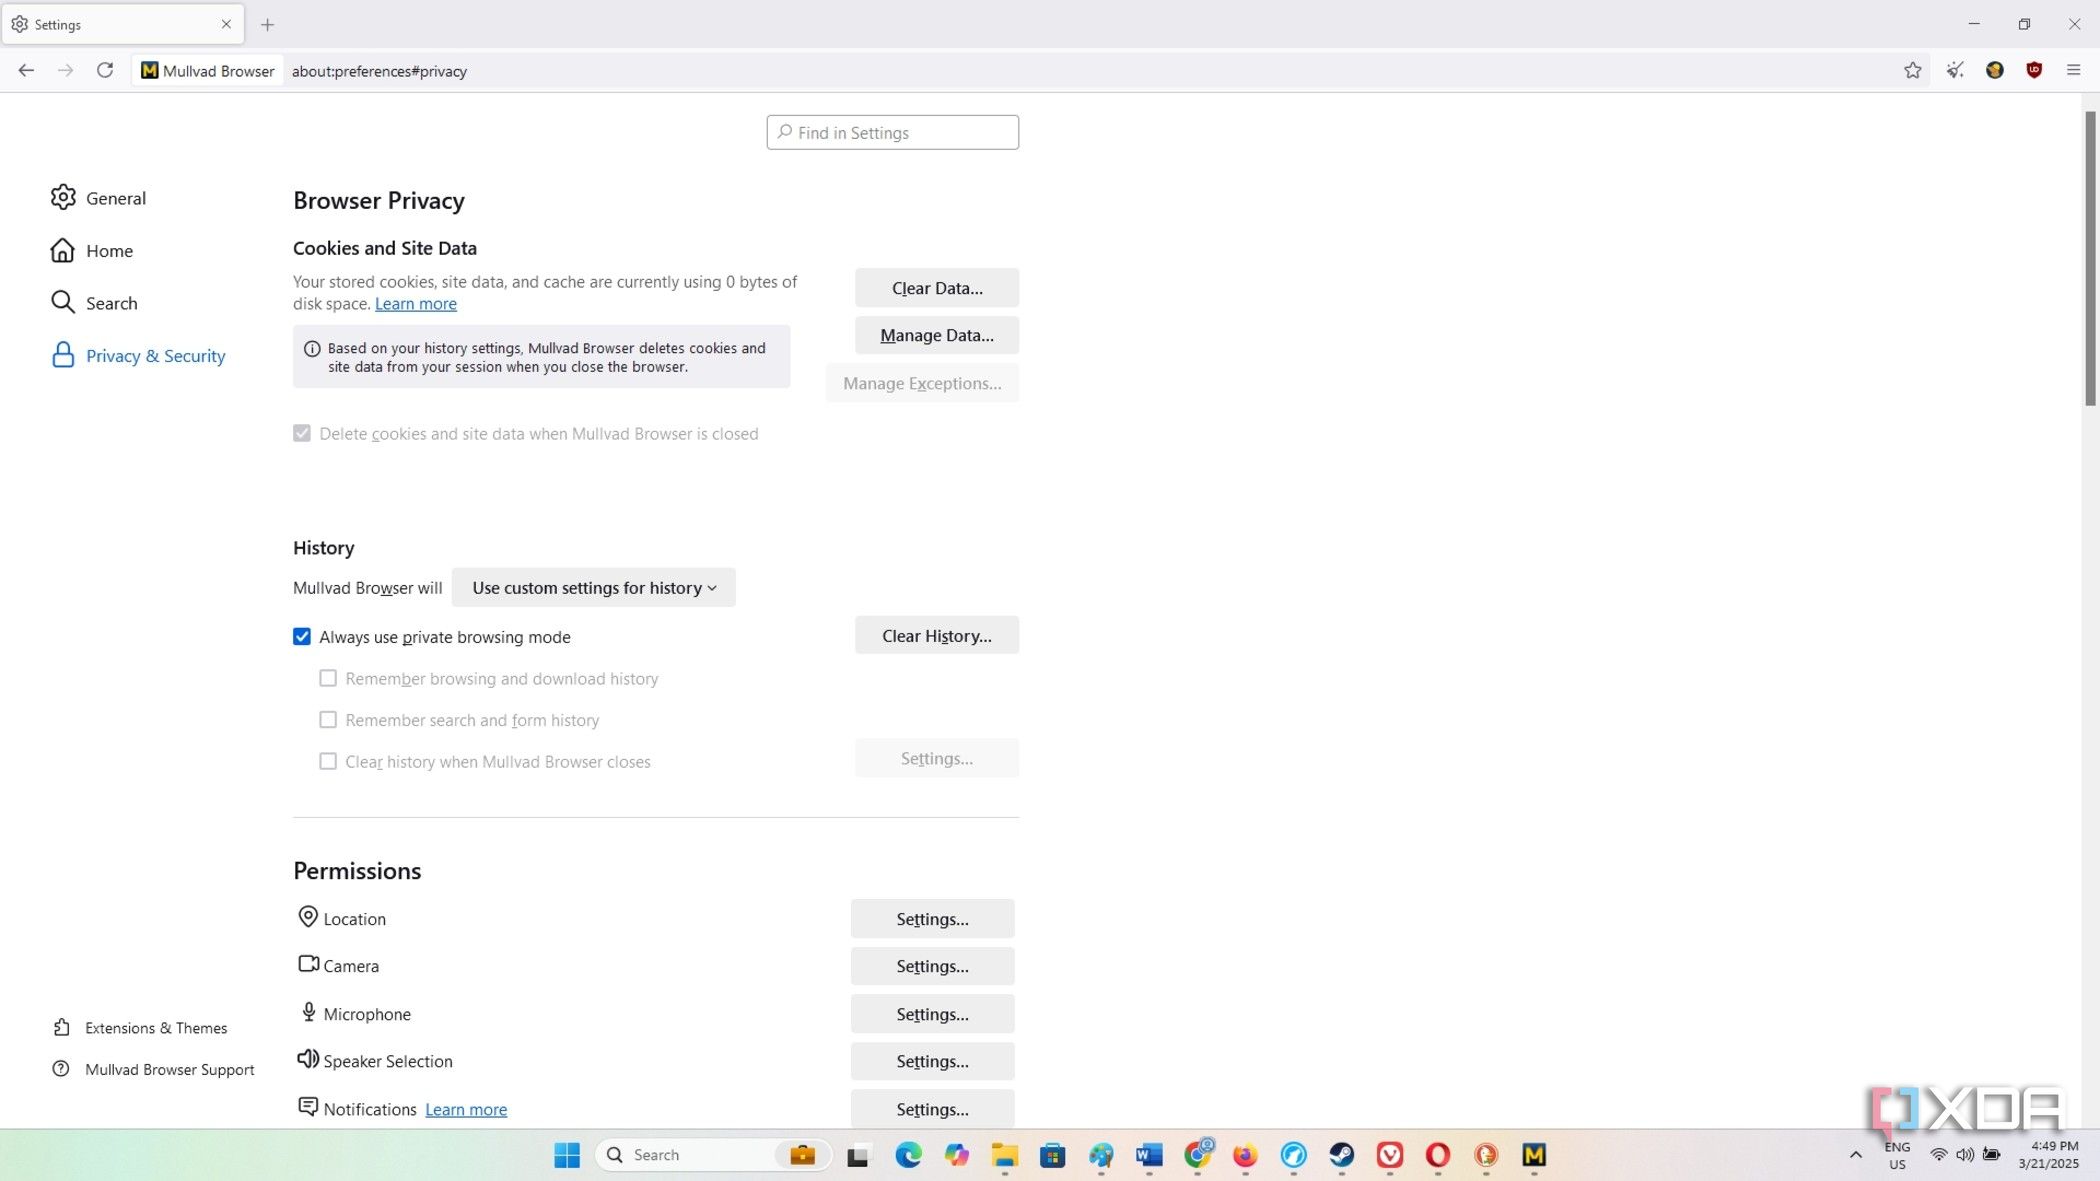Screen dimensions: 2100x1181
Task: Open a new browser tab
Action: [267, 24]
